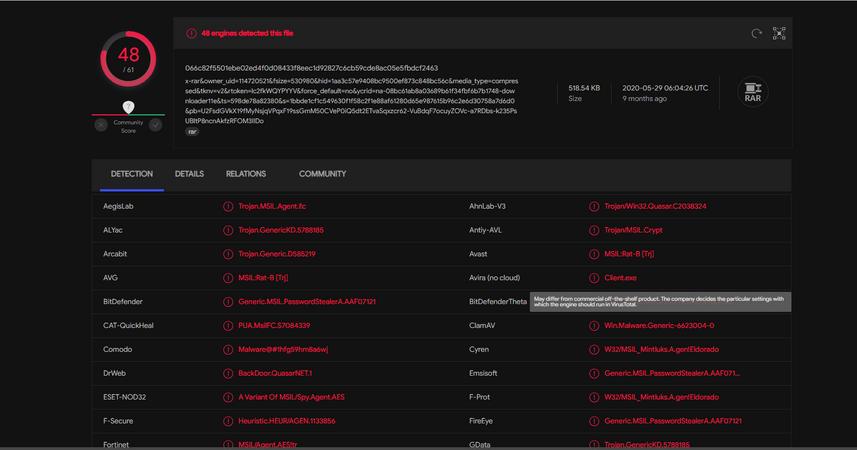Click 'A Variant Of MSIL/Spy.Agent.AES' result
The width and height of the screenshot is (857, 450).
pyautogui.click(x=291, y=398)
